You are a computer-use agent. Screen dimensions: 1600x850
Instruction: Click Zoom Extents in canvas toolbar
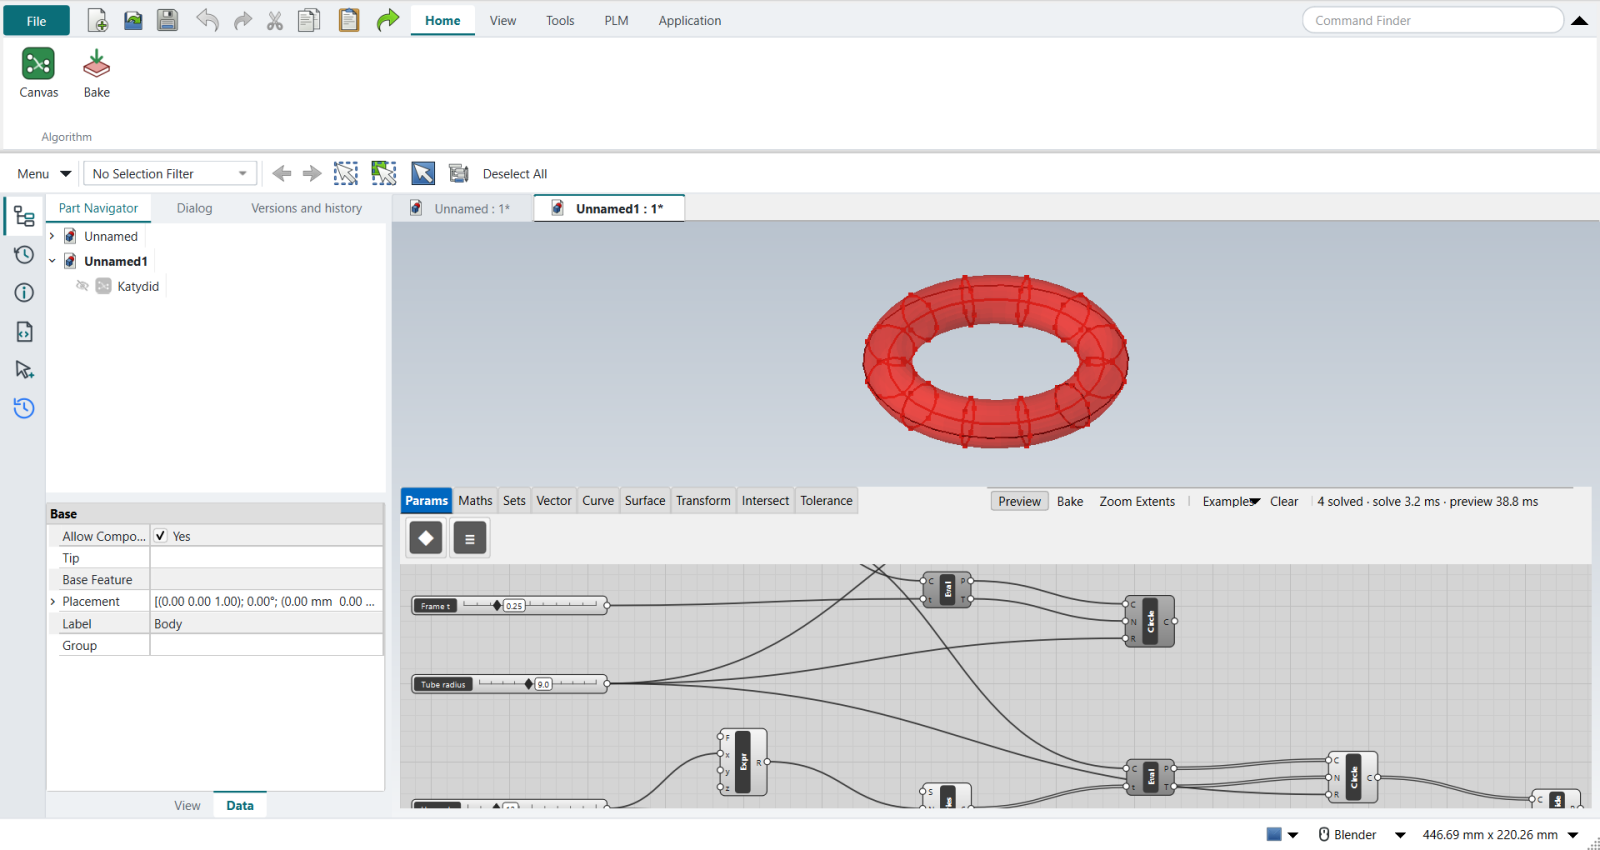tap(1137, 502)
